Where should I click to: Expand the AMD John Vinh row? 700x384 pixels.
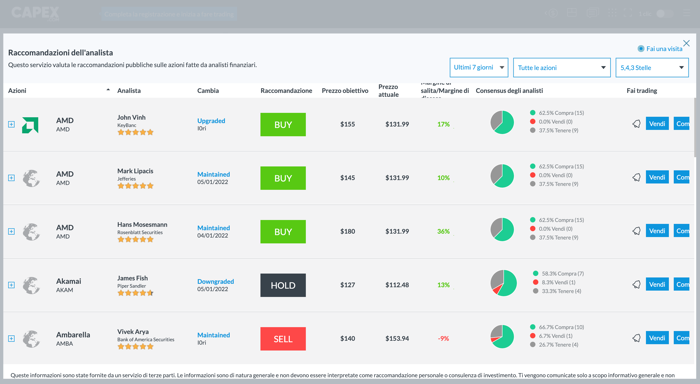(x=12, y=124)
